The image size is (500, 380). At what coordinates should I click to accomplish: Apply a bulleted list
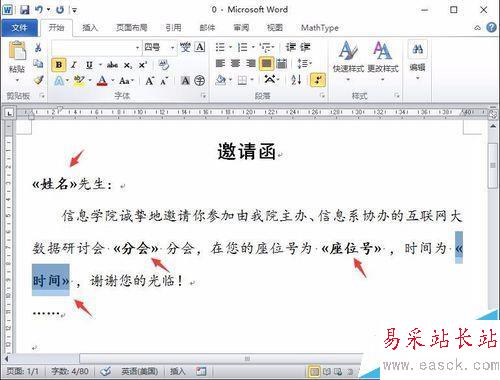220,47
